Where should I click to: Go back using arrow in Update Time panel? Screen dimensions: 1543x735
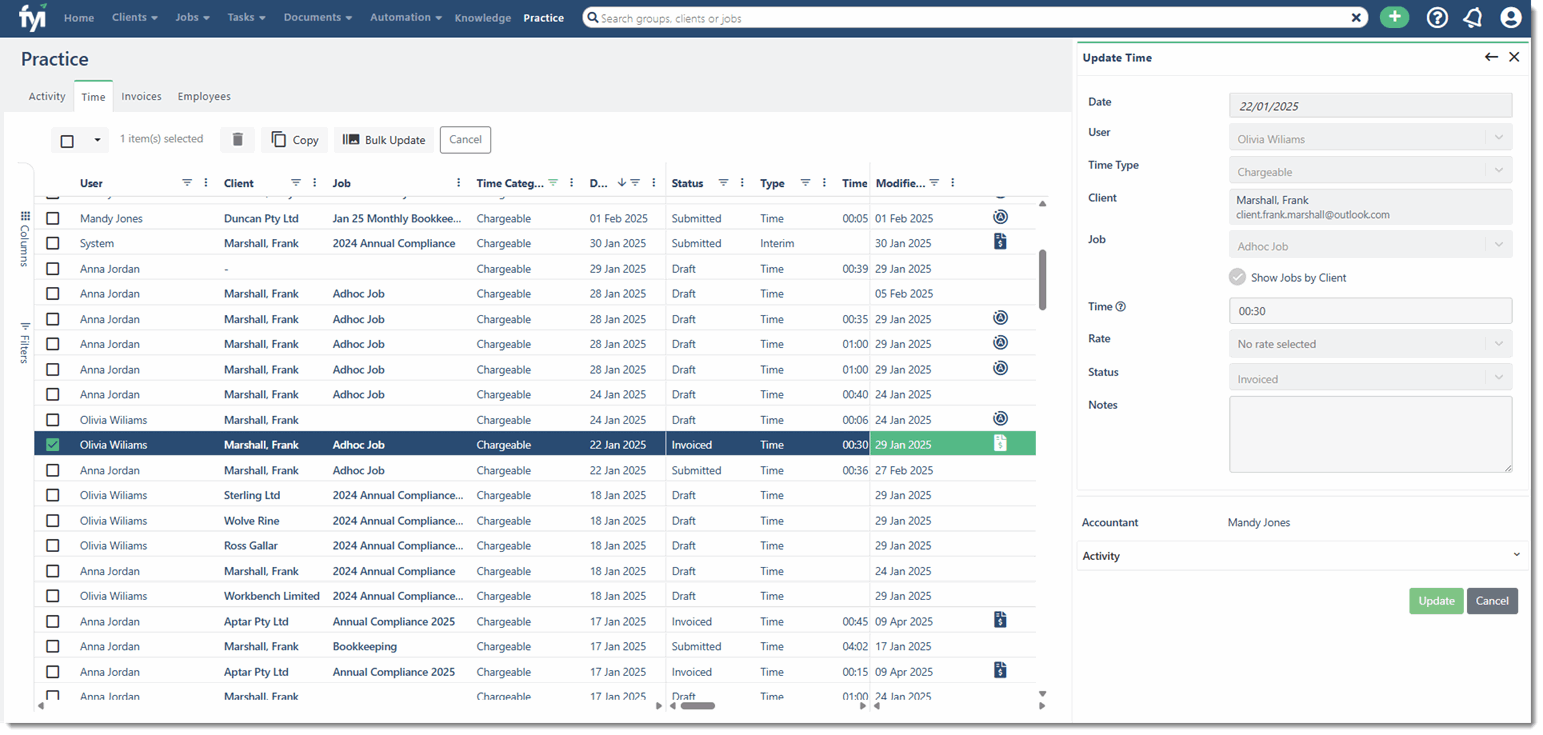coord(1491,57)
